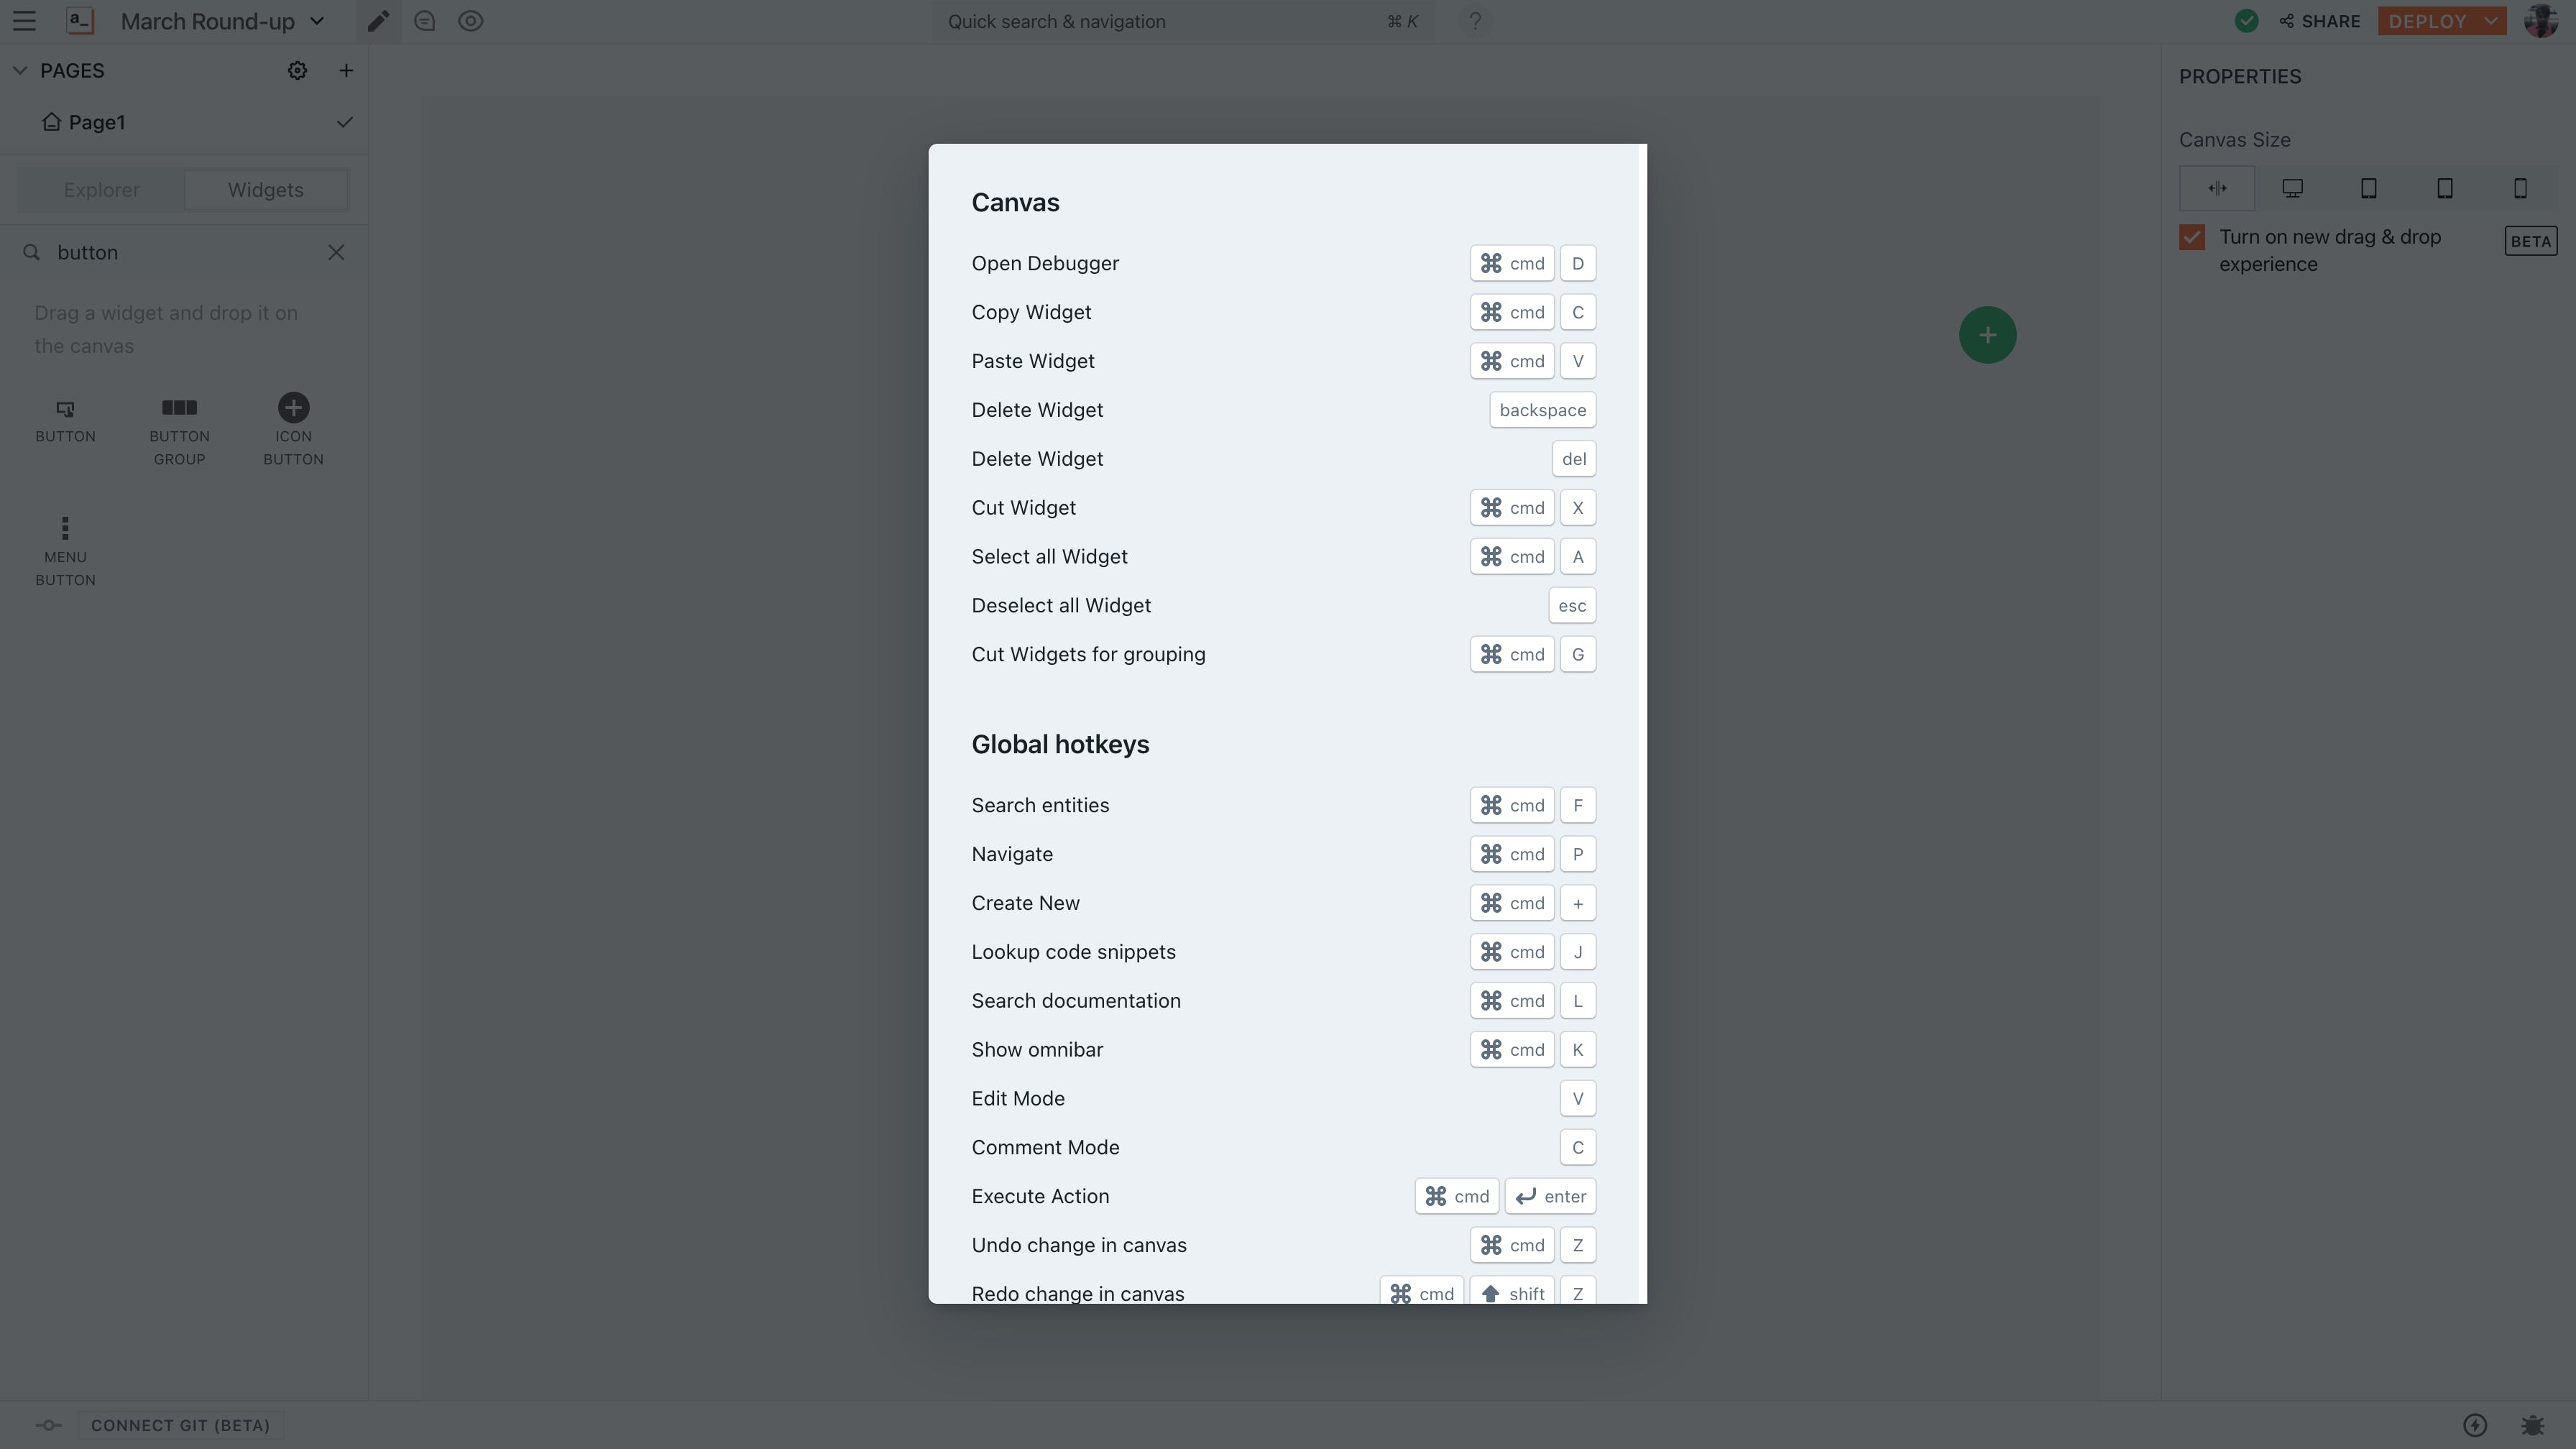2576x1449 pixels.
Task: Click the 'Show omnibar' label
Action: tap(1037, 1050)
